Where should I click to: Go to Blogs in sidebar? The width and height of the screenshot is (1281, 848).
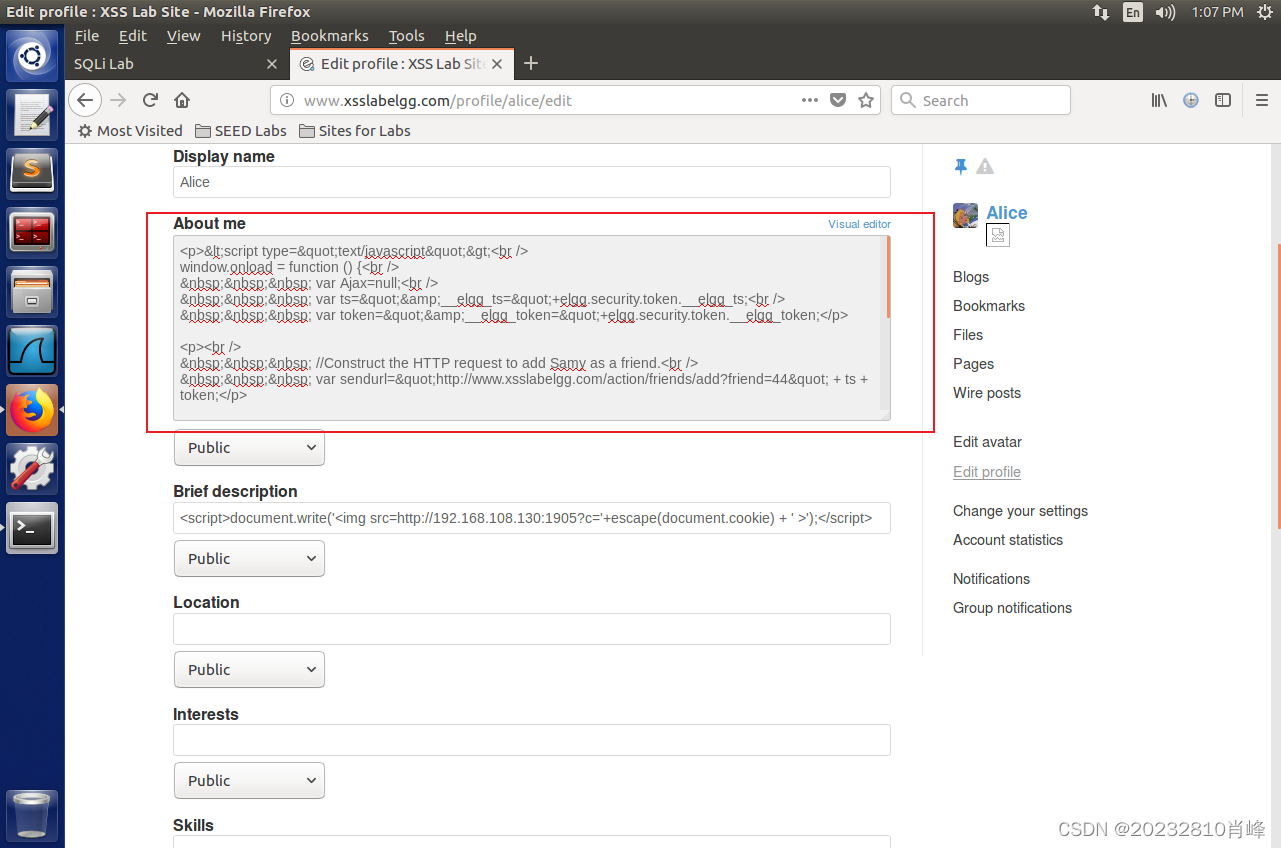point(971,277)
